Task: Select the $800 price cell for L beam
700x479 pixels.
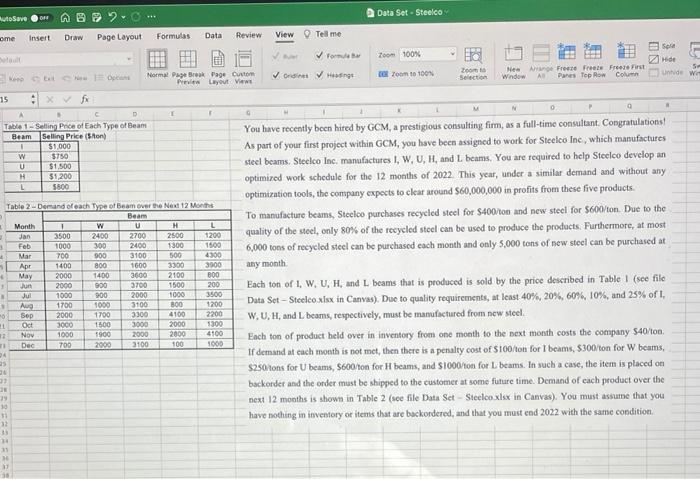Action: click(60, 187)
